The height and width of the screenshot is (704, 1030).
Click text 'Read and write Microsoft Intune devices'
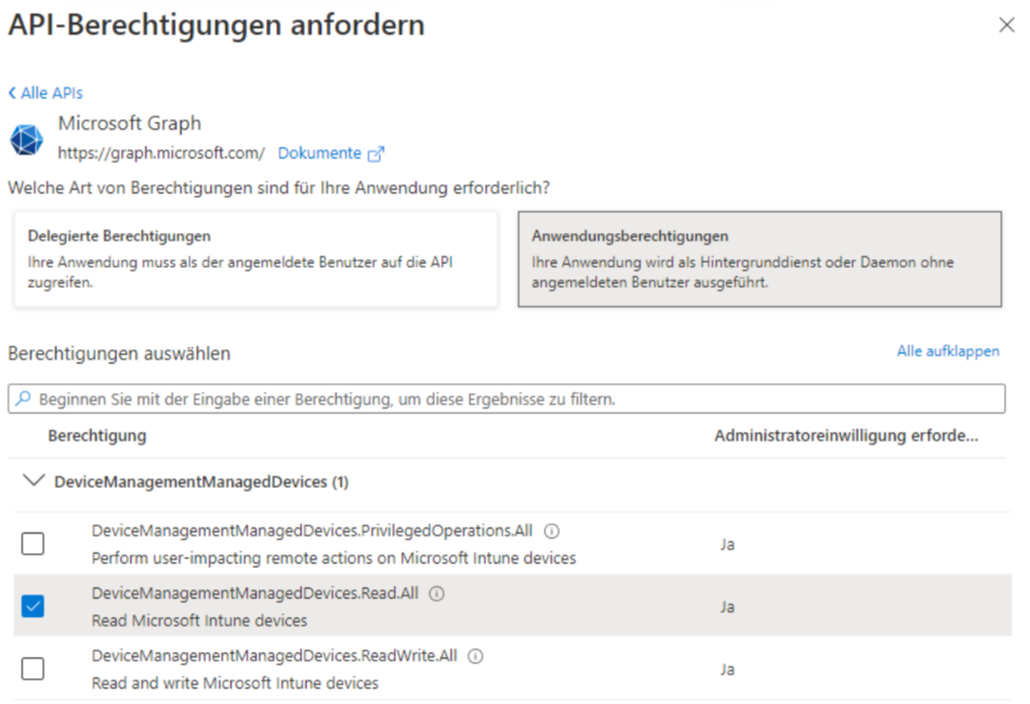pyautogui.click(x=235, y=683)
